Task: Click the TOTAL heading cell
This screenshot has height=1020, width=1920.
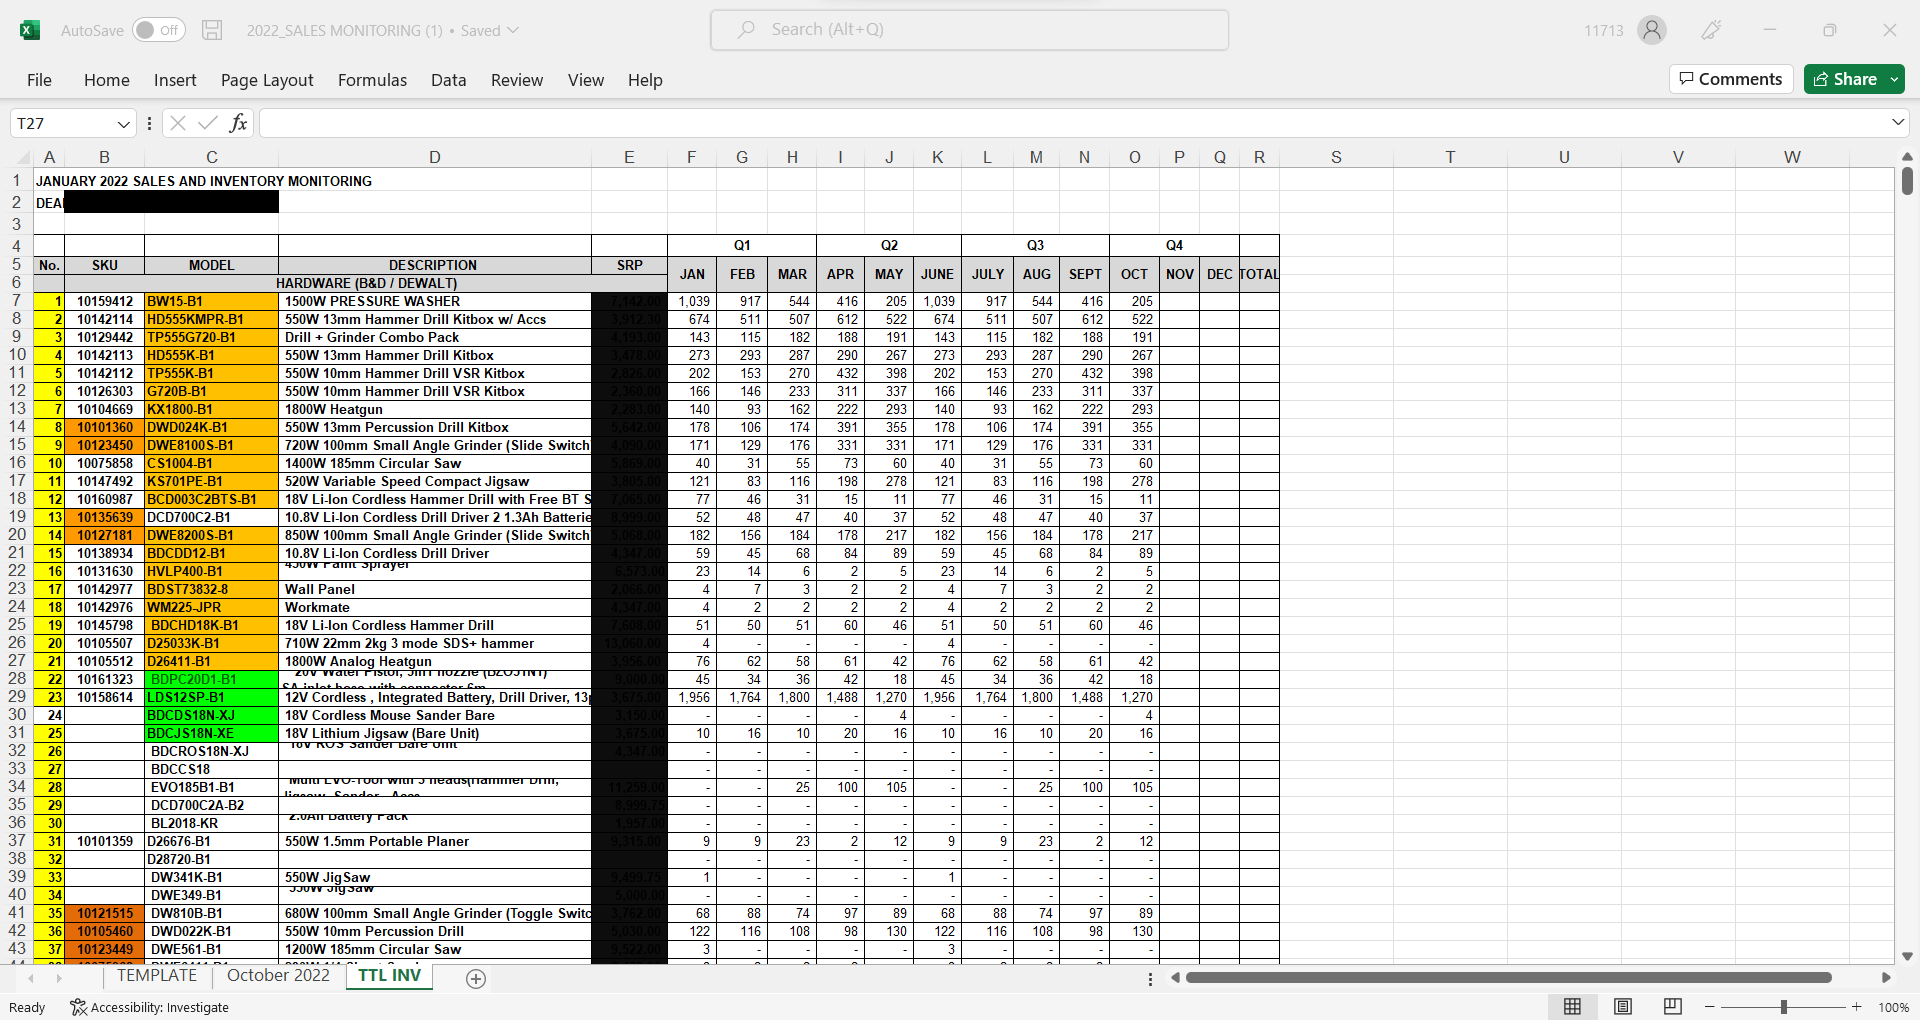Action: coord(1259,274)
